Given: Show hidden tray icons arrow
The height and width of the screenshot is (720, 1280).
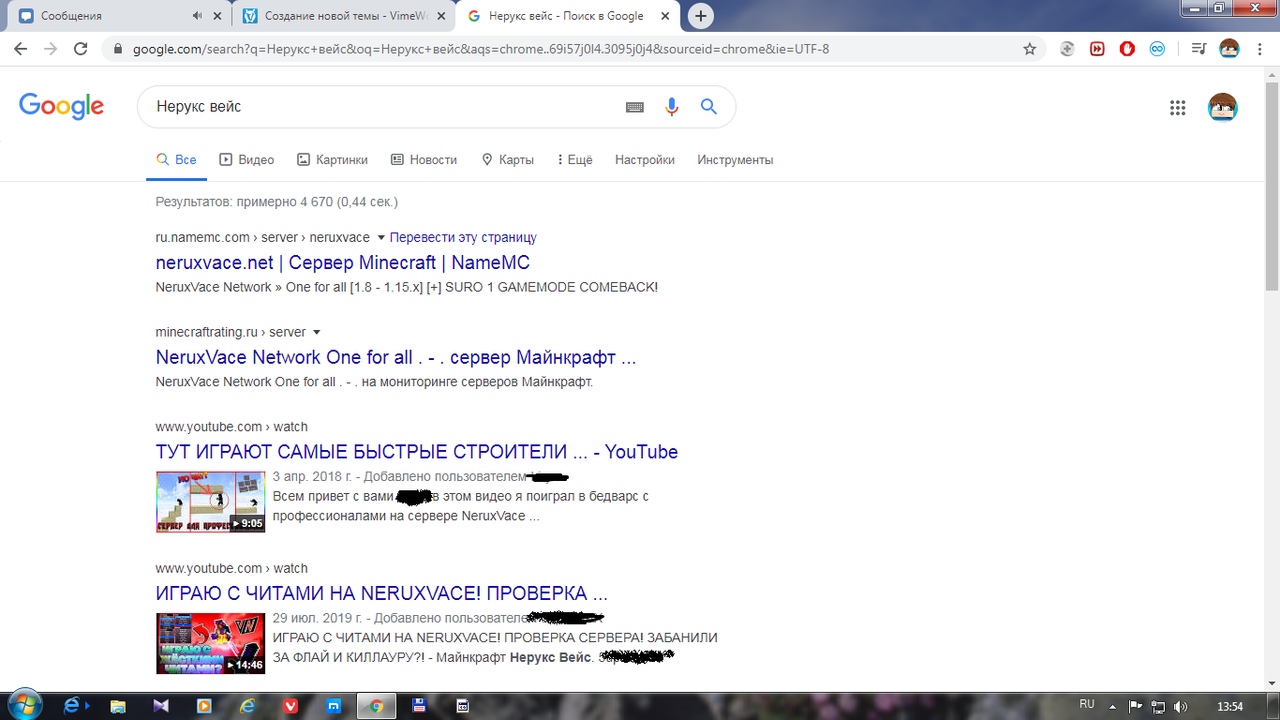Looking at the screenshot, I should [x=1112, y=706].
